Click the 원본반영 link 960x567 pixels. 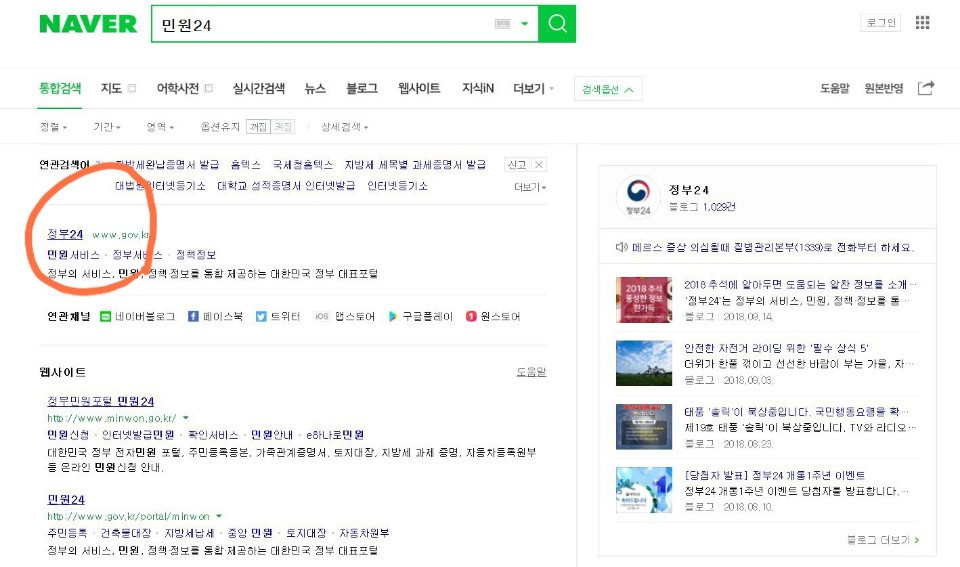(x=883, y=88)
